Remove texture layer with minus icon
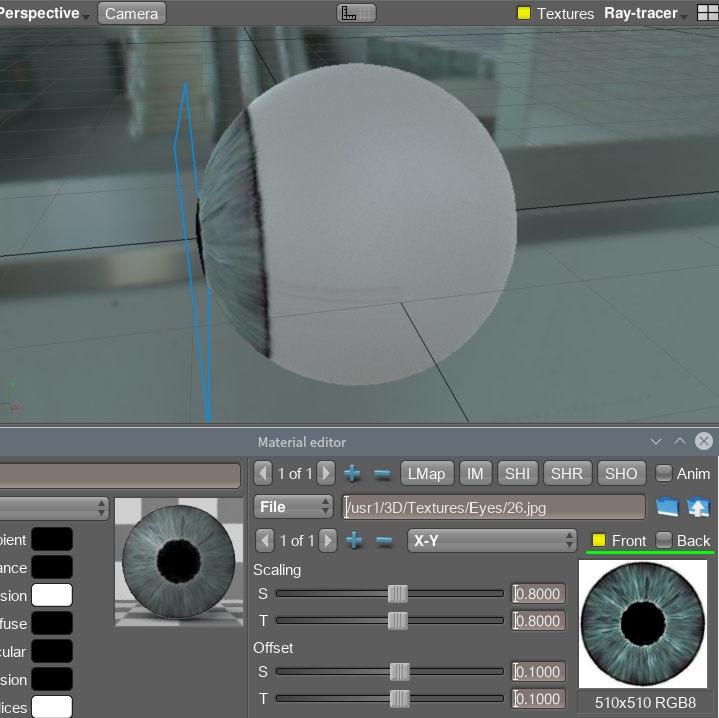This screenshot has height=718, width=719. [x=382, y=473]
